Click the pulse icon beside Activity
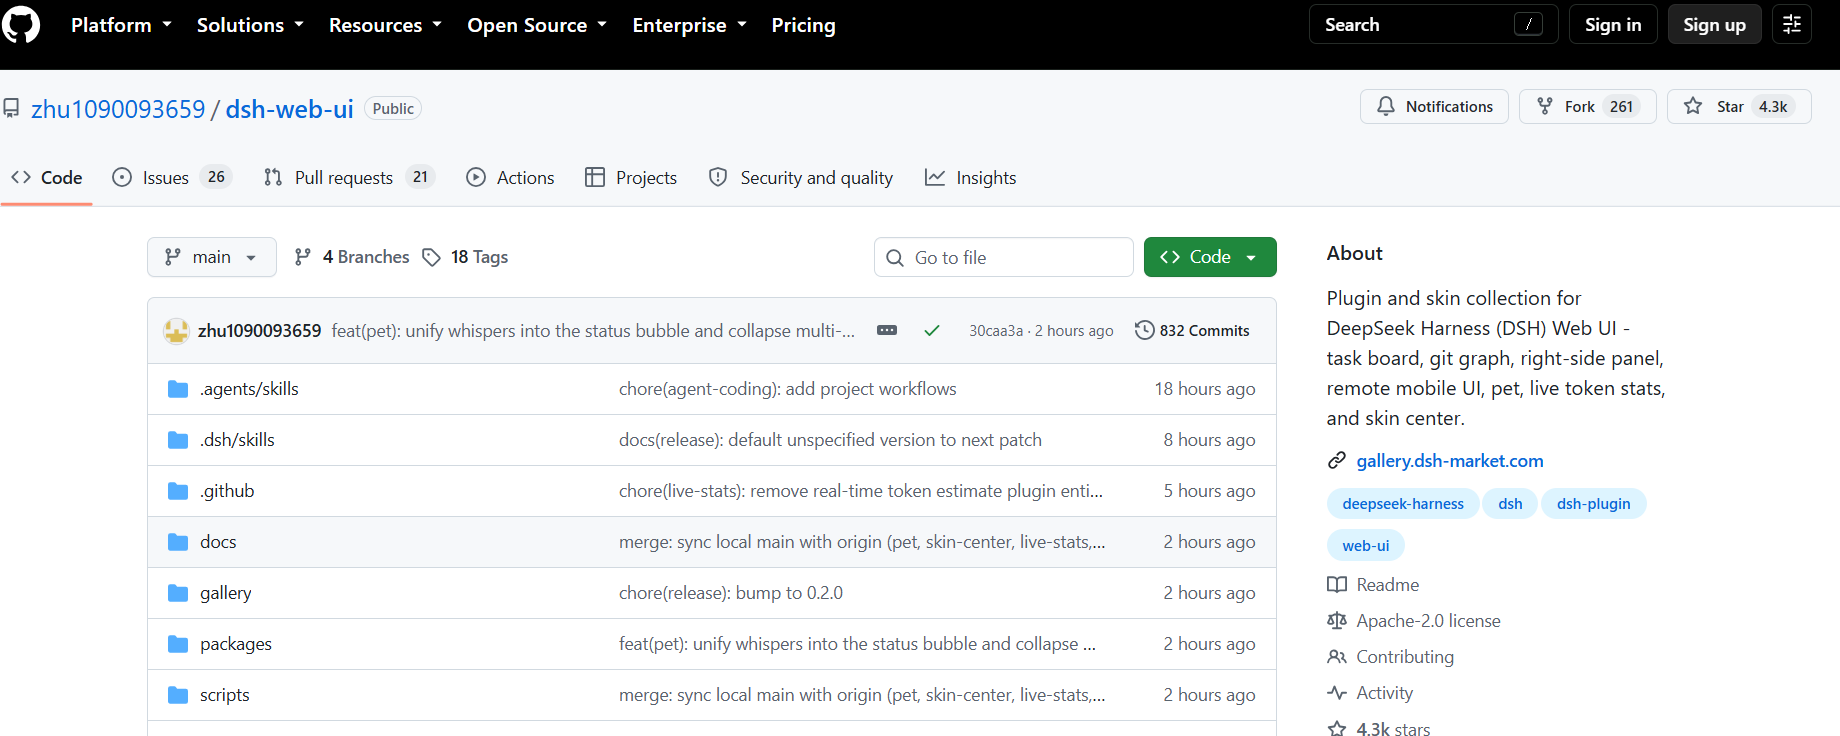 click(1336, 693)
